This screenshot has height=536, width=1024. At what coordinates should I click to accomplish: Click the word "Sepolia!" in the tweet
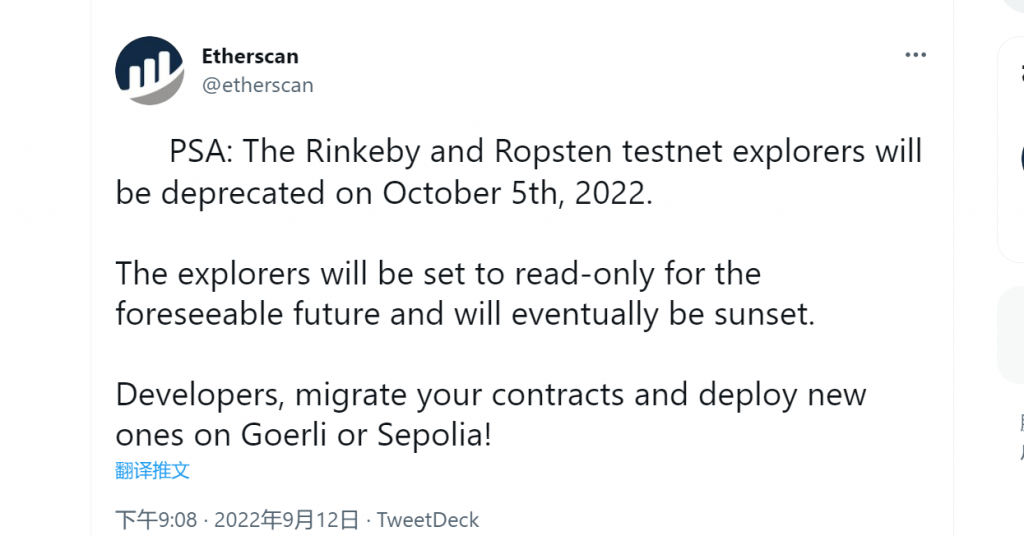[x=434, y=435]
